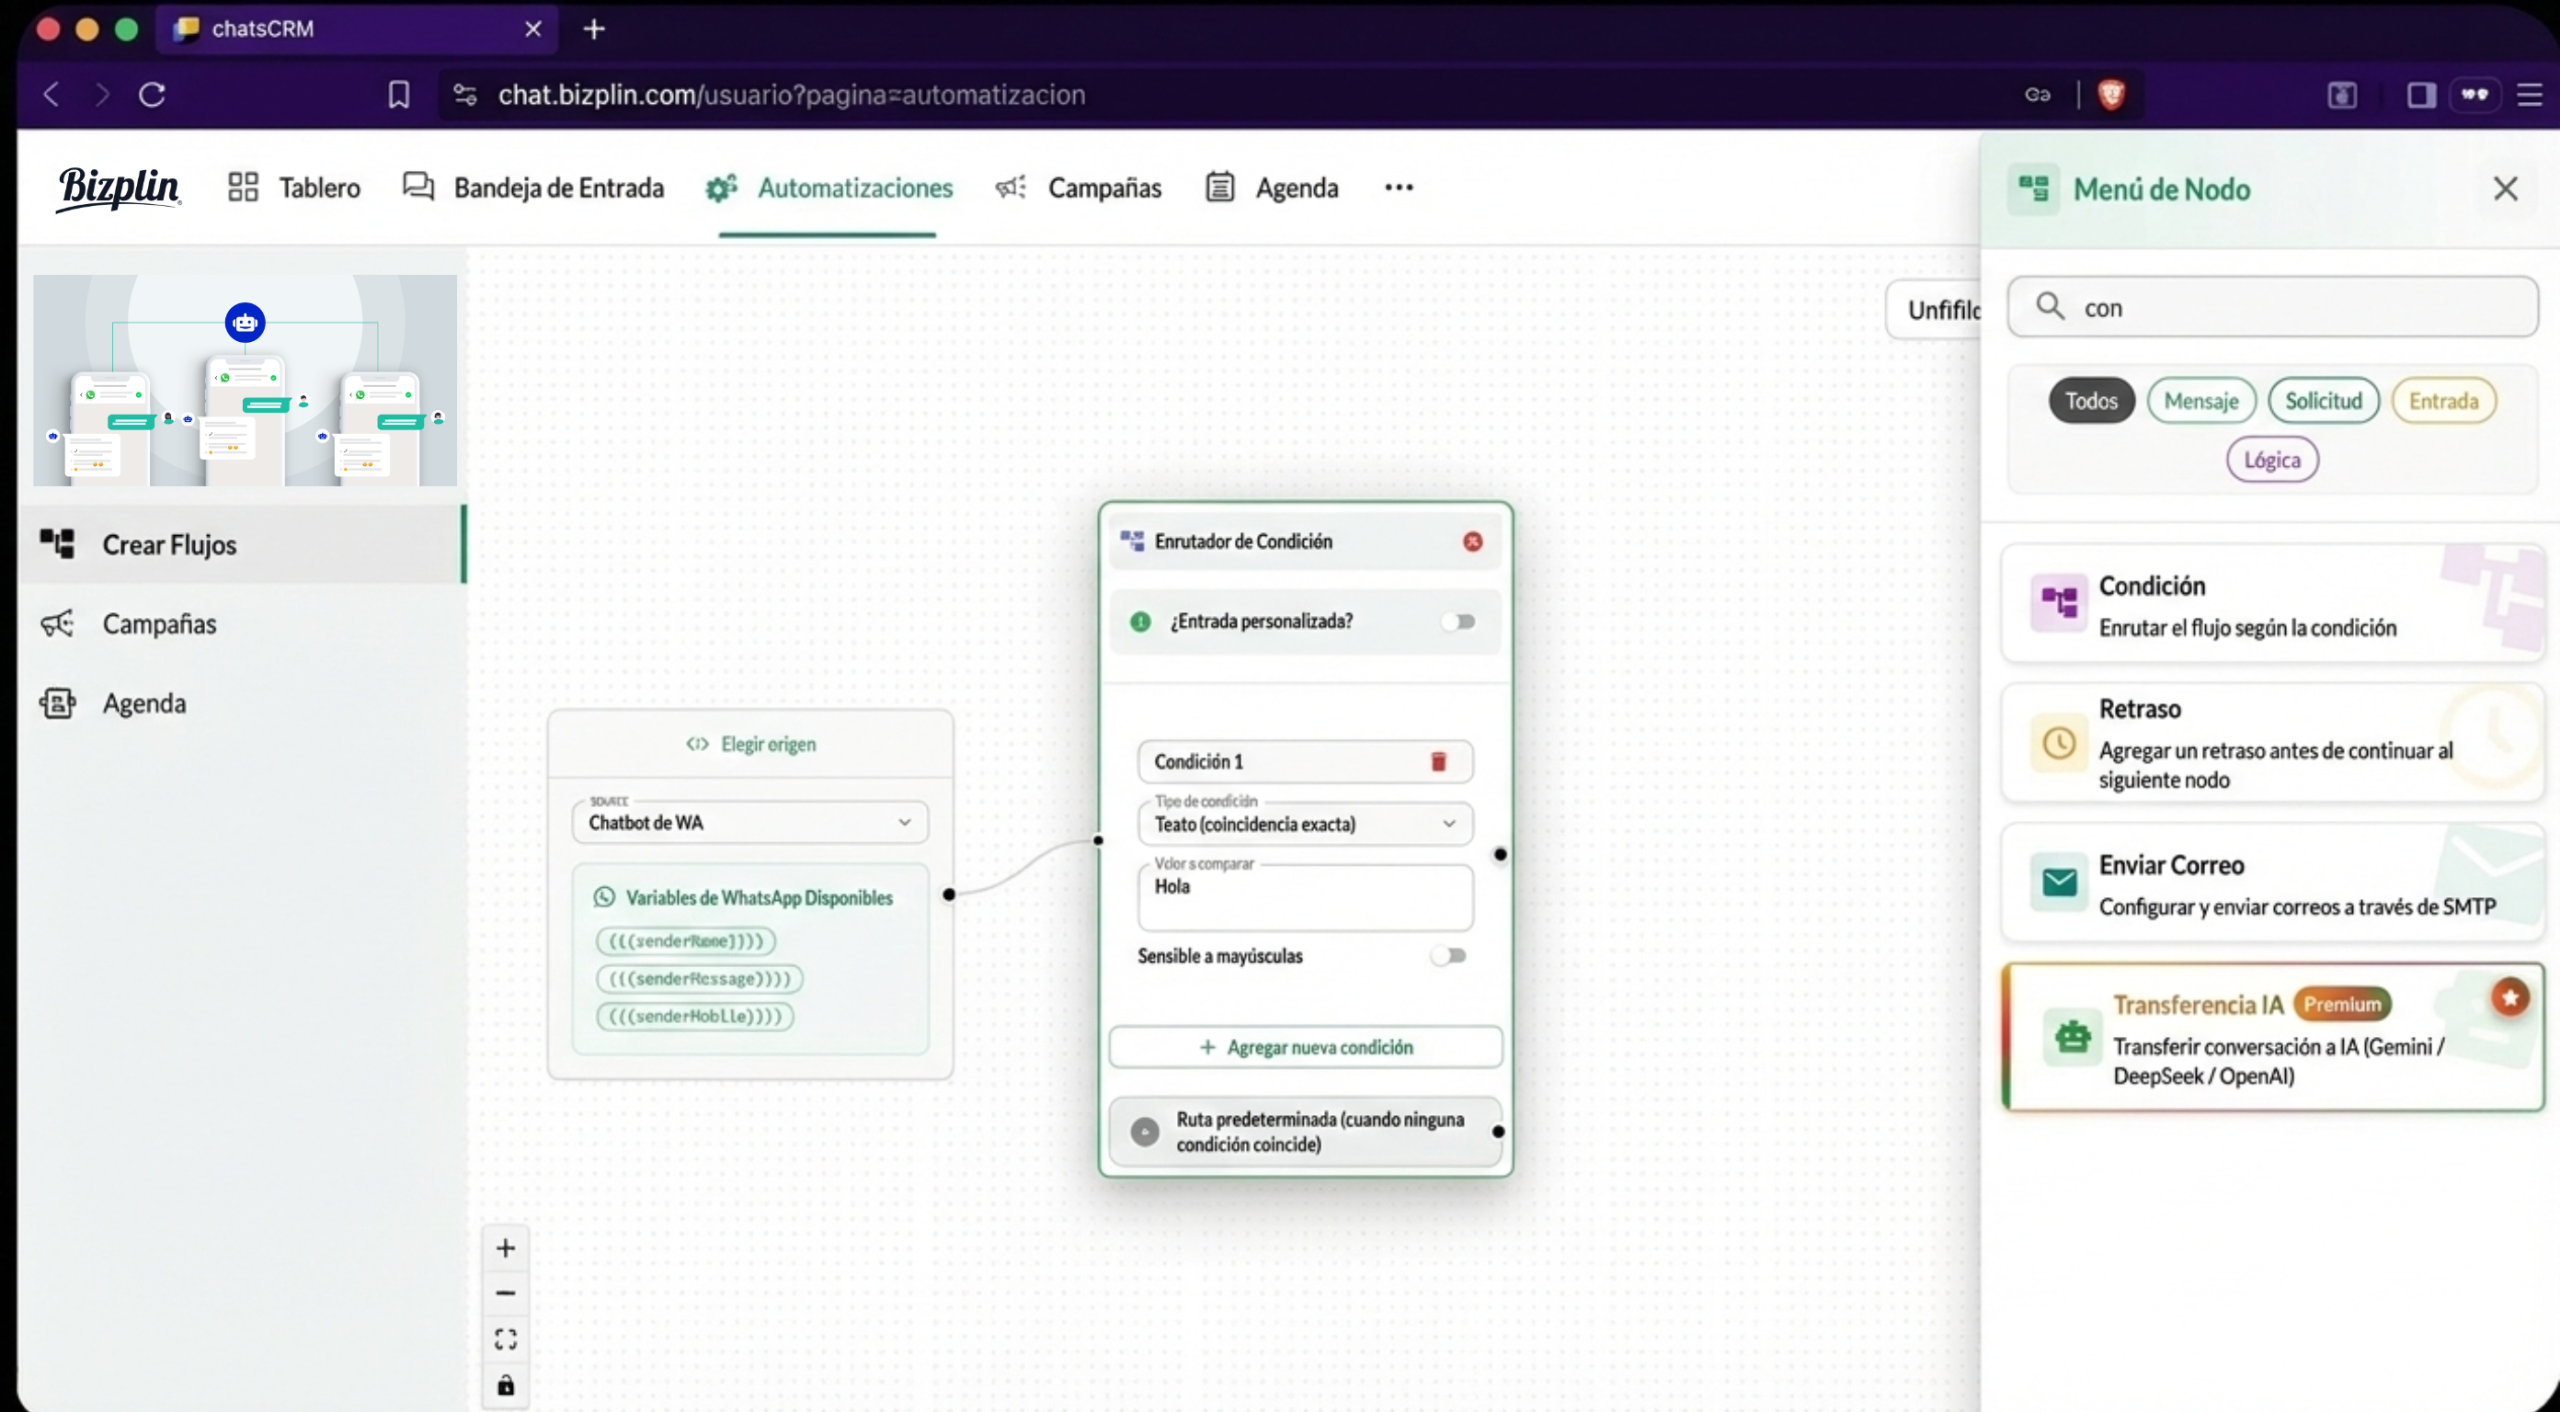Click the Retraso clock icon node
This screenshot has height=1412, width=2560.
coord(2058,743)
